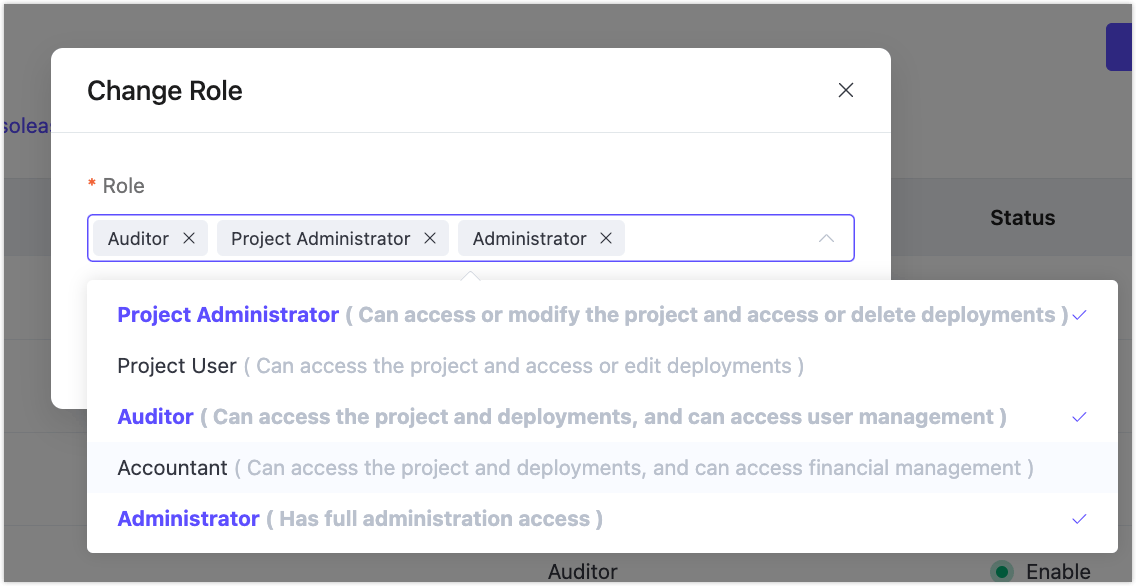1136x586 pixels.
Task: Click the checkmark next to Administrator option
Action: [1079, 519]
